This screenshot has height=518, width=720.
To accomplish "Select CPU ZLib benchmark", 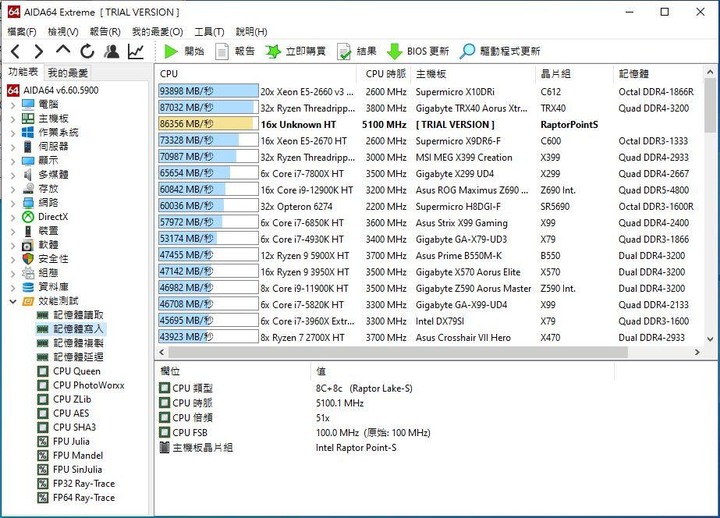I will tap(64, 399).
